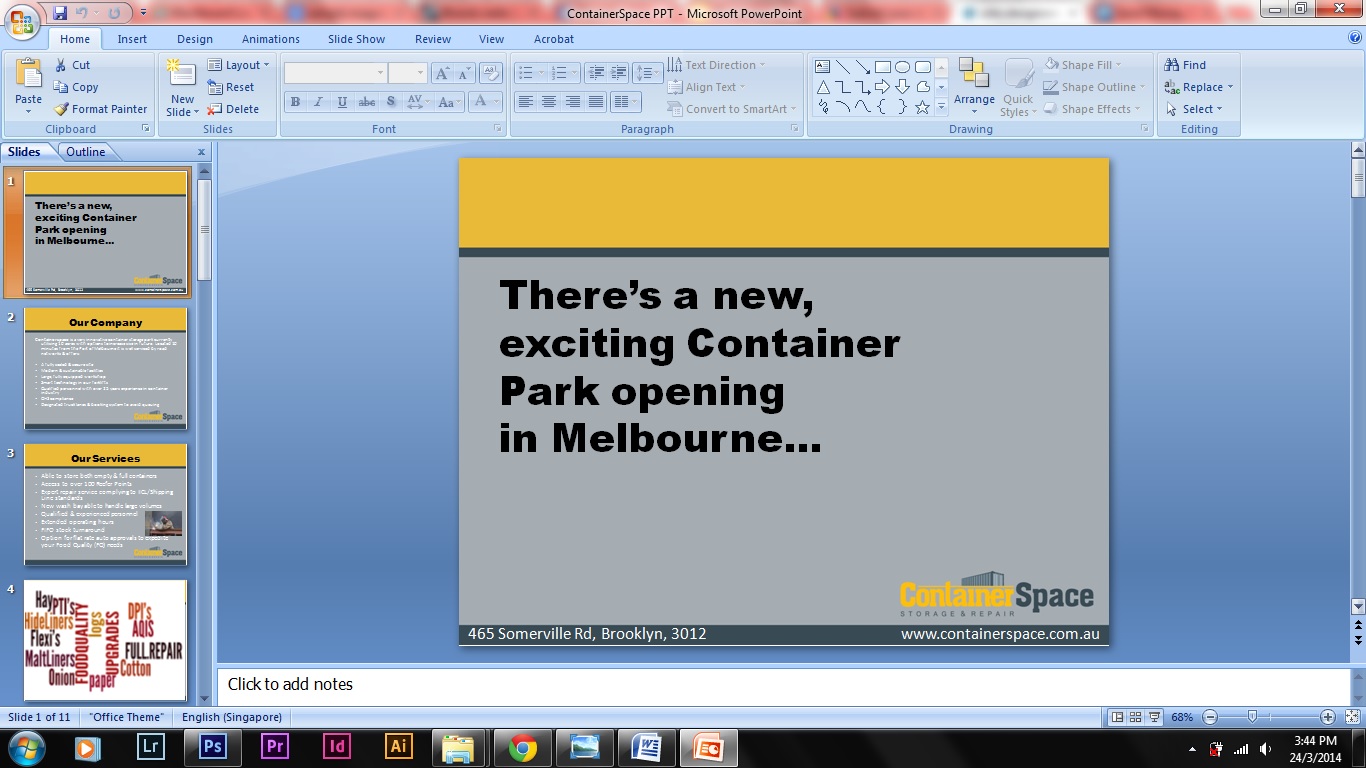The height and width of the screenshot is (768, 1366).
Task: Toggle underline formatting
Action: pos(343,102)
